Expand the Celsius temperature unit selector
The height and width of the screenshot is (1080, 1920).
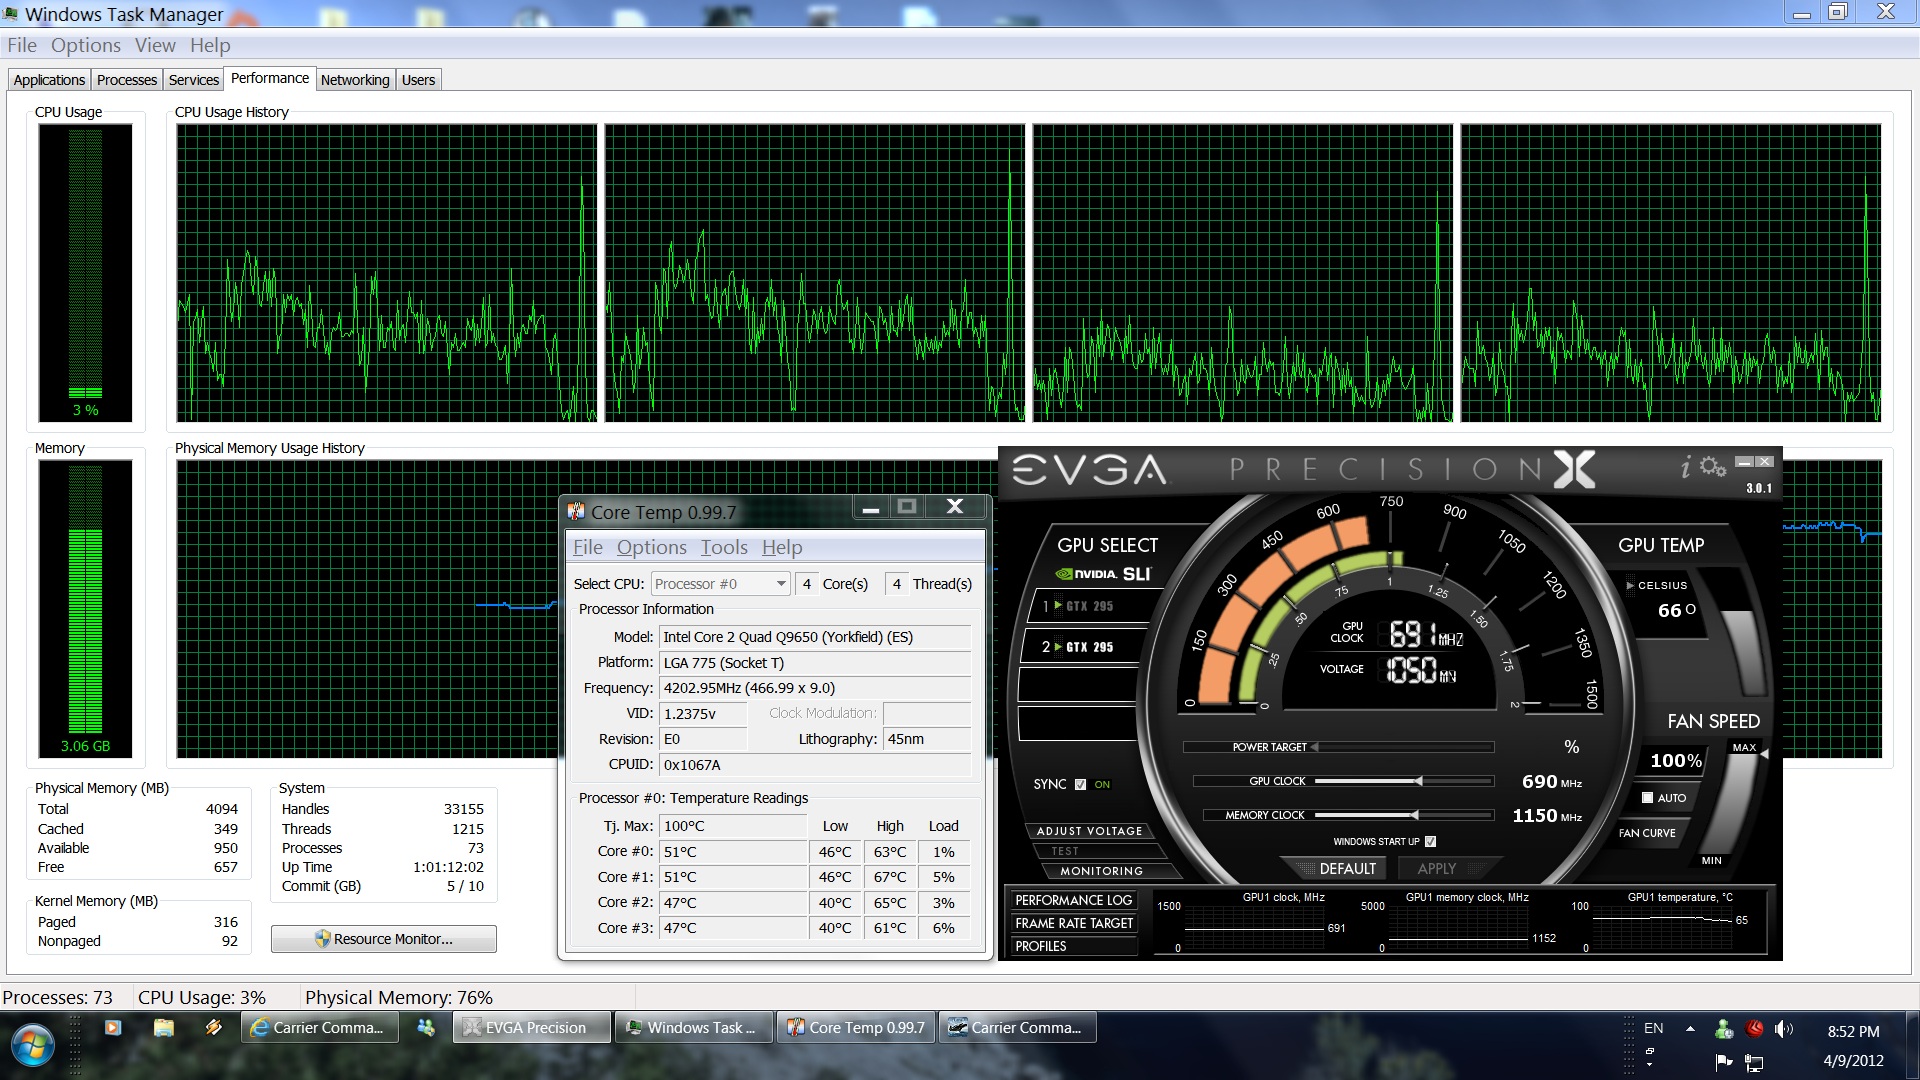[x=1630, y=585]
